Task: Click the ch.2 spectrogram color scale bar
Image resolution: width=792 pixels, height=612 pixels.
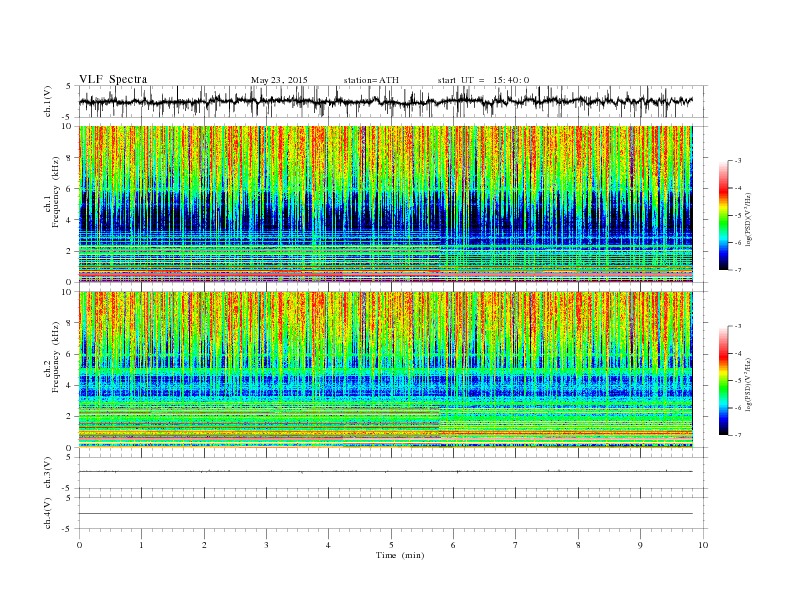Action: point(724,380)
